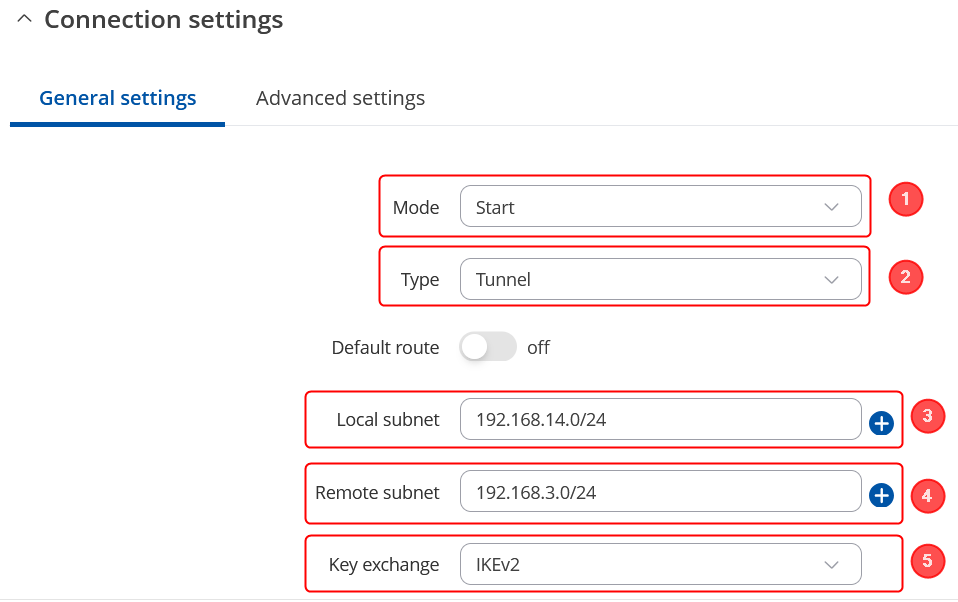Click the red number 1 badge
Screen dimensions: 958x602
click(905, 199)
